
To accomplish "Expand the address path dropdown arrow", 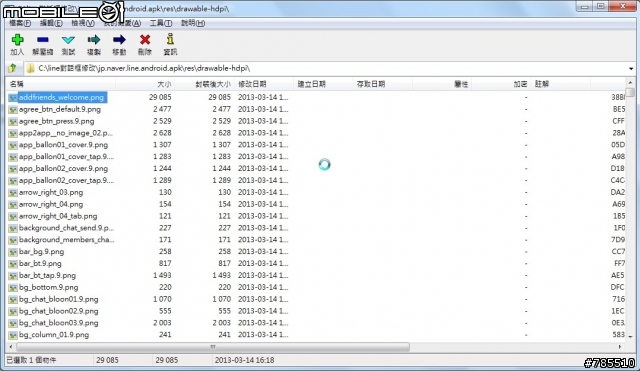I will tap(631, 69).
